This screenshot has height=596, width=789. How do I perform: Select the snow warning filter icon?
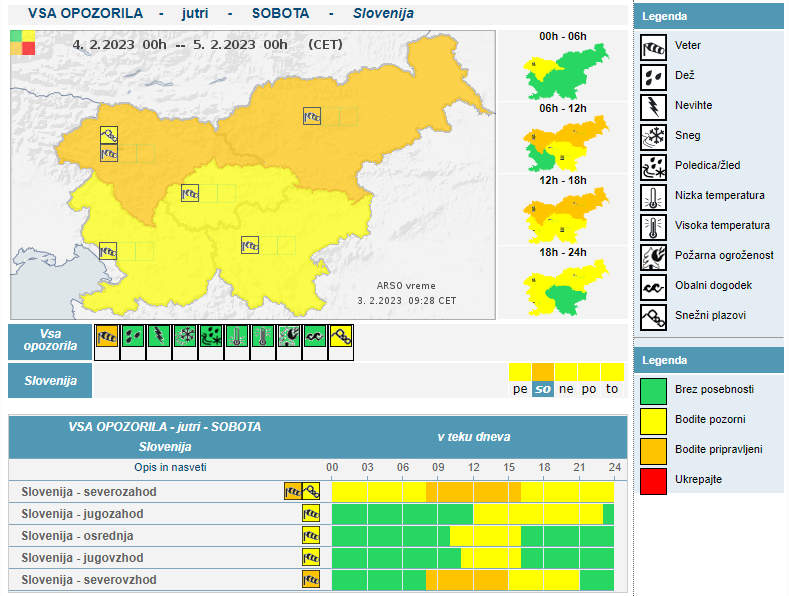(185, 338)
